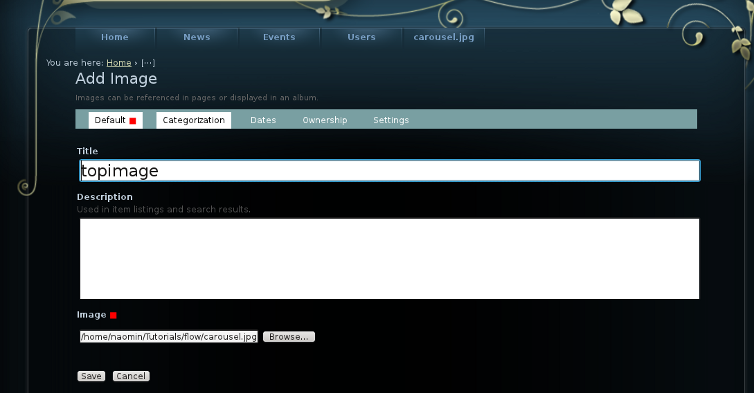
Task: Click the 'Add Image' heading
Action: point(116,79)
